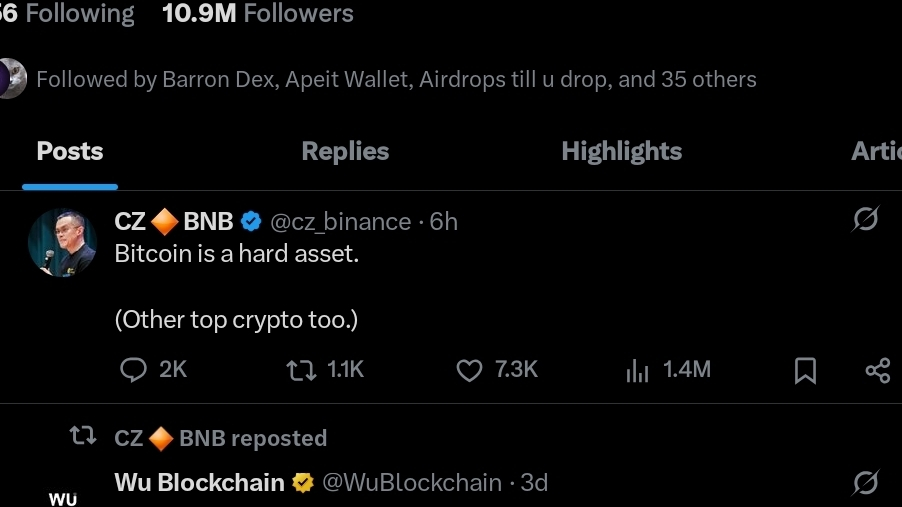
Task: Open replies on the Bitcoin hard asset post
Action: (x=153, y=369)
